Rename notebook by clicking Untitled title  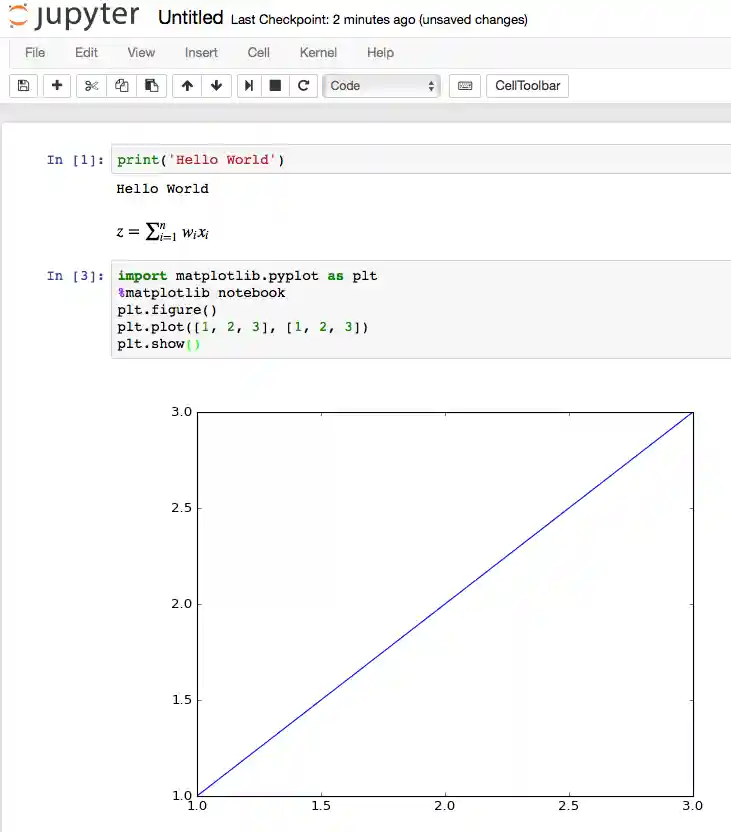pyautogui.click(x=191, y=18)
